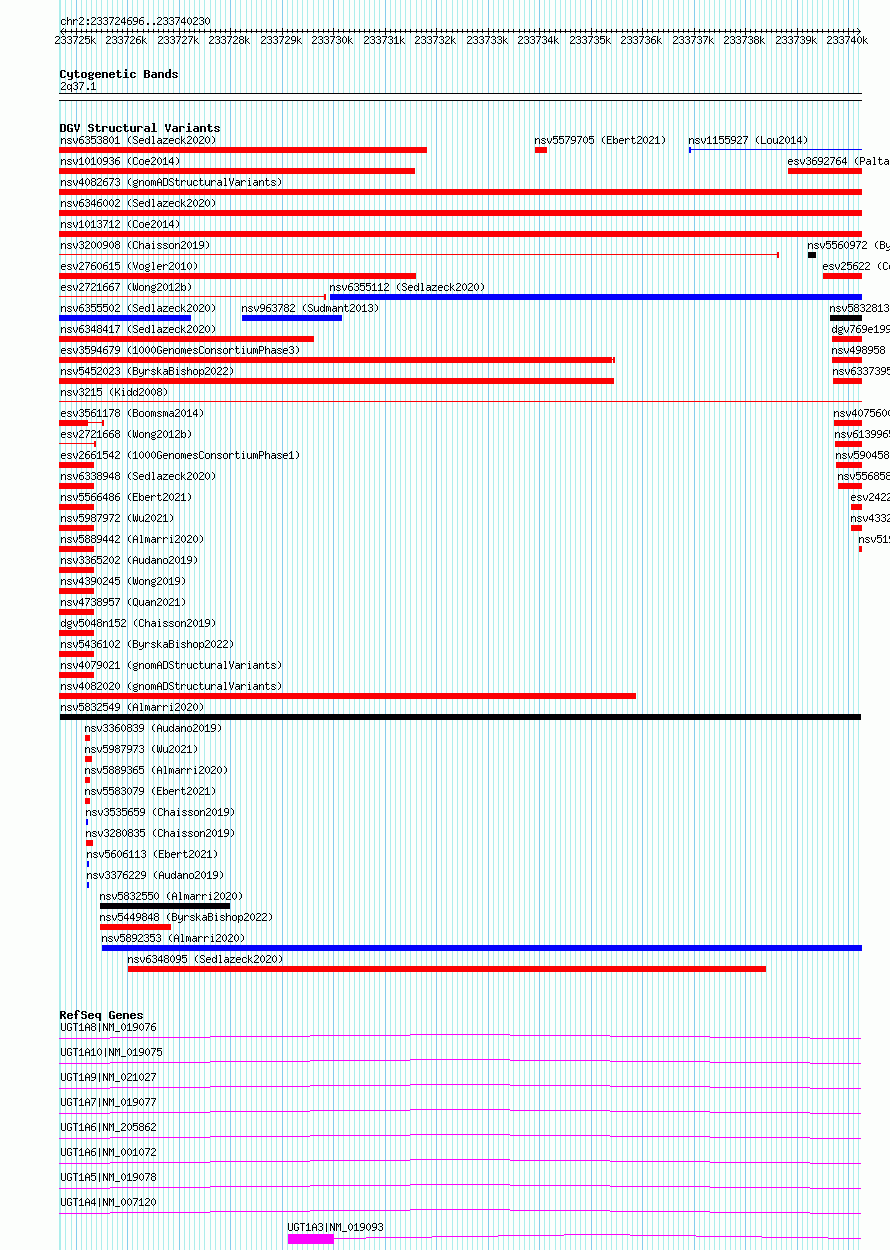The width and height of the screenshot is (890, 1250).
Task: Open the nsv4738957 (Quan2021) label
Action: pyautogui.click(x=123, y=602)
